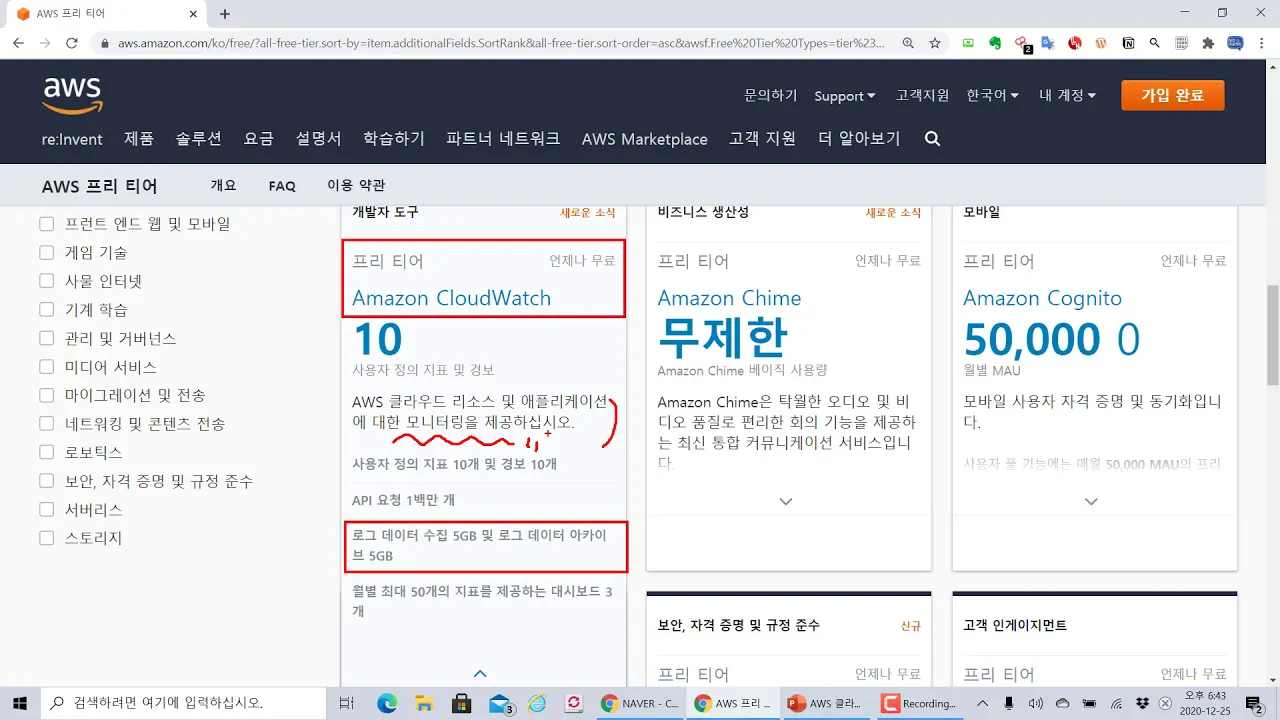
Task: Open the 솔루션 nav menu
Action: coord(199,139)
